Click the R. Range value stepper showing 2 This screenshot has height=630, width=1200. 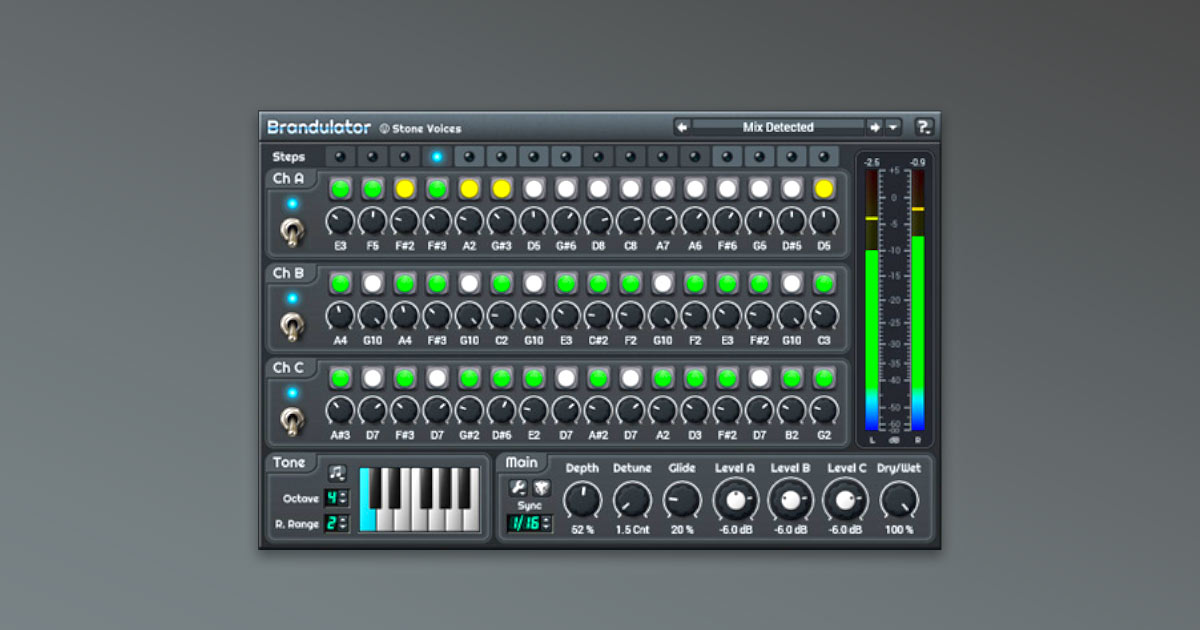coord(337,523)
